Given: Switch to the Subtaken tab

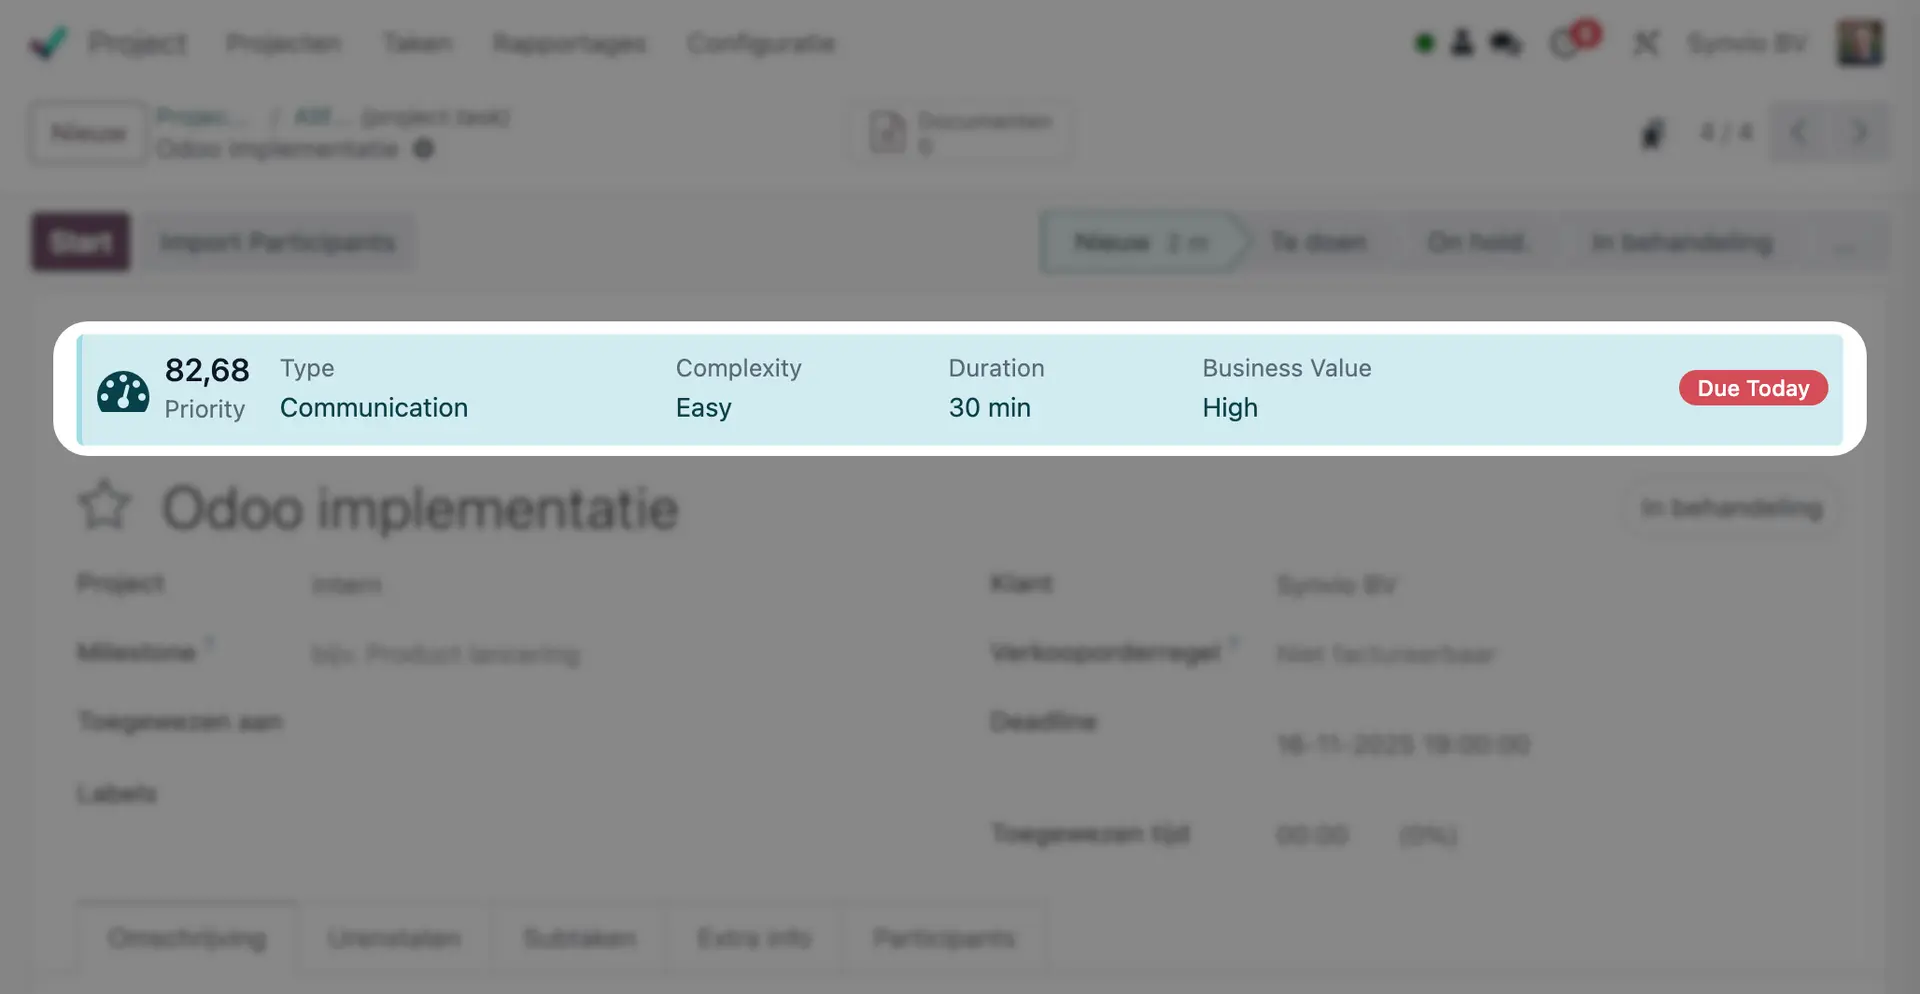Looking at the screenshot, I should point(580,938).
